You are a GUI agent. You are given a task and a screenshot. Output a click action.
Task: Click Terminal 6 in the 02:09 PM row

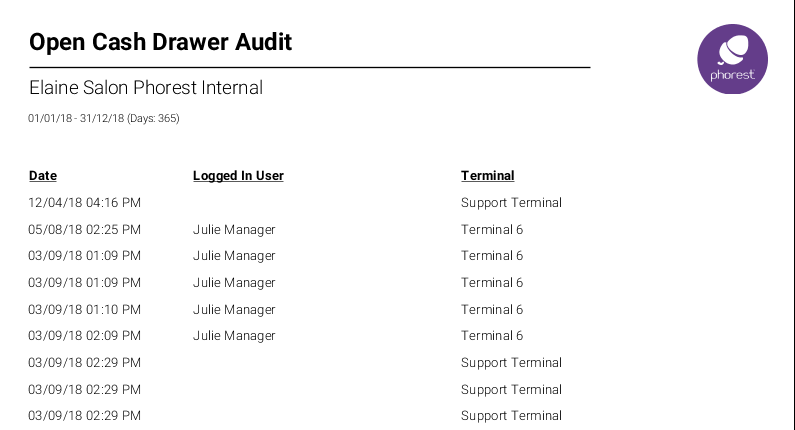[x=492, y=336]
